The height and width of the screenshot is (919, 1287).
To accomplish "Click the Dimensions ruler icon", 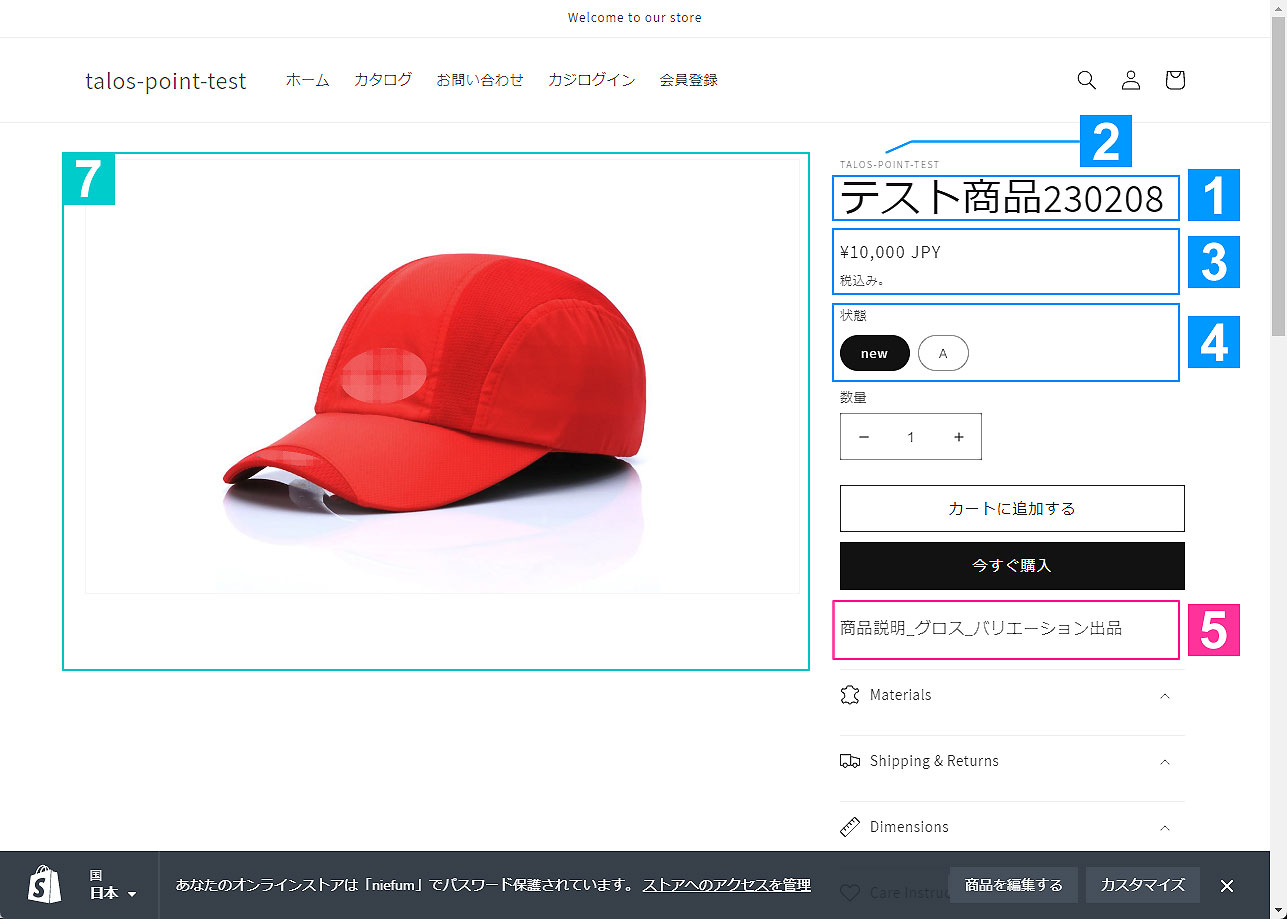I will (x=850, y=827).
